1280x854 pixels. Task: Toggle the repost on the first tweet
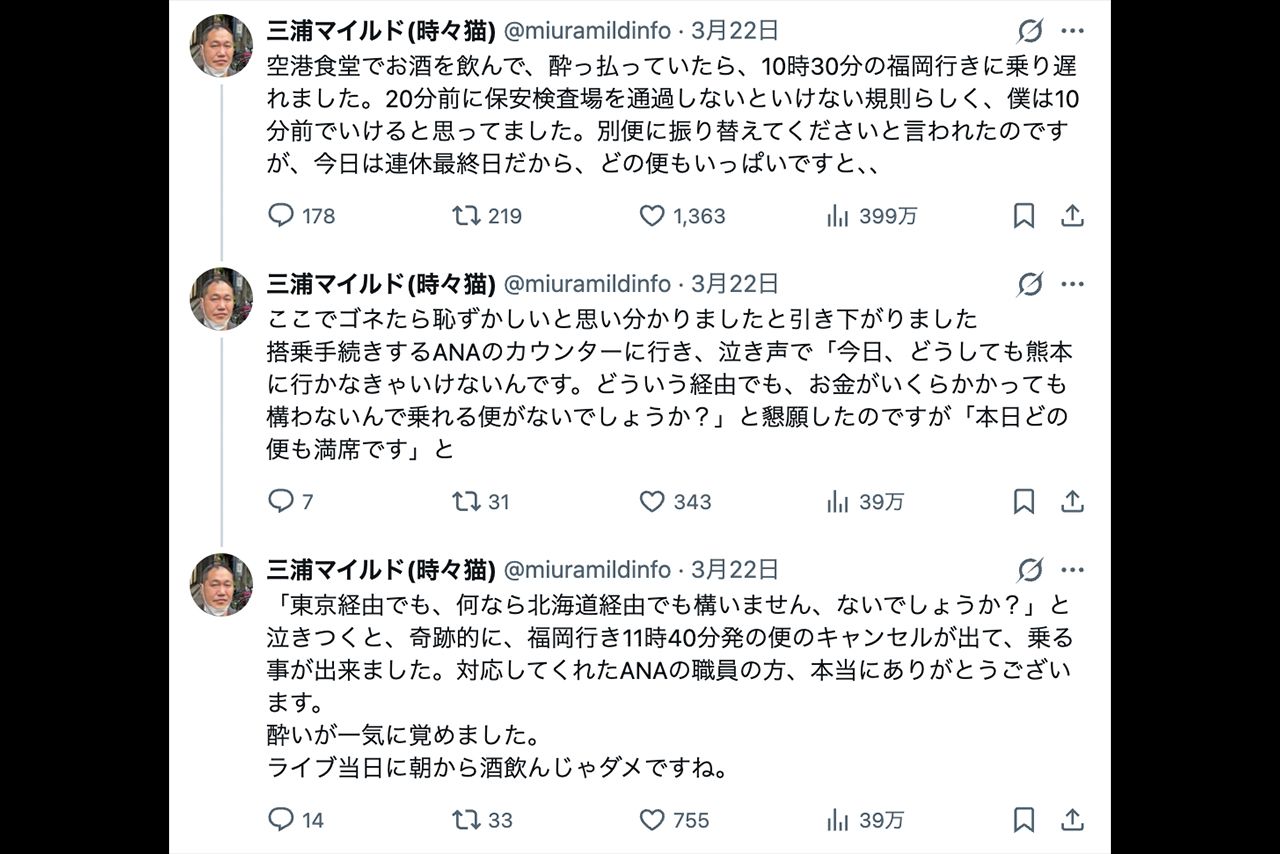pyautogui.click(x=466, y=214)
